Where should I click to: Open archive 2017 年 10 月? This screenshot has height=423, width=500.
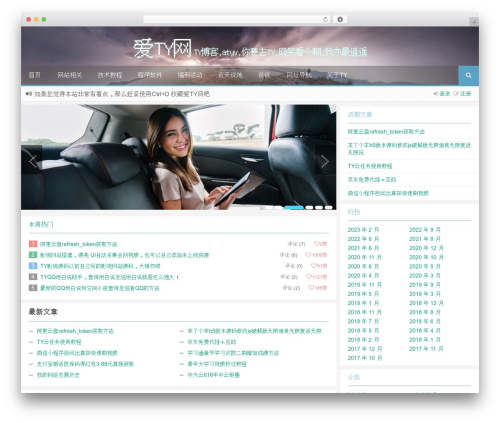365,358
